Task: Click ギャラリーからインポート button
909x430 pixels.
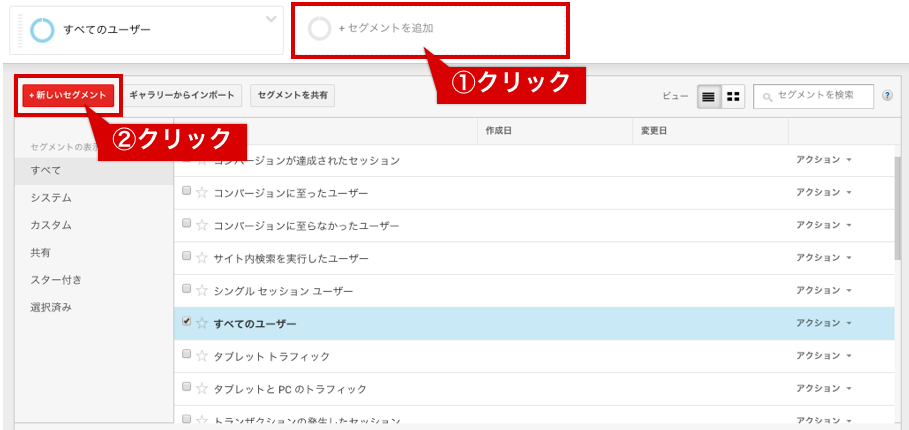Action: 182,95
